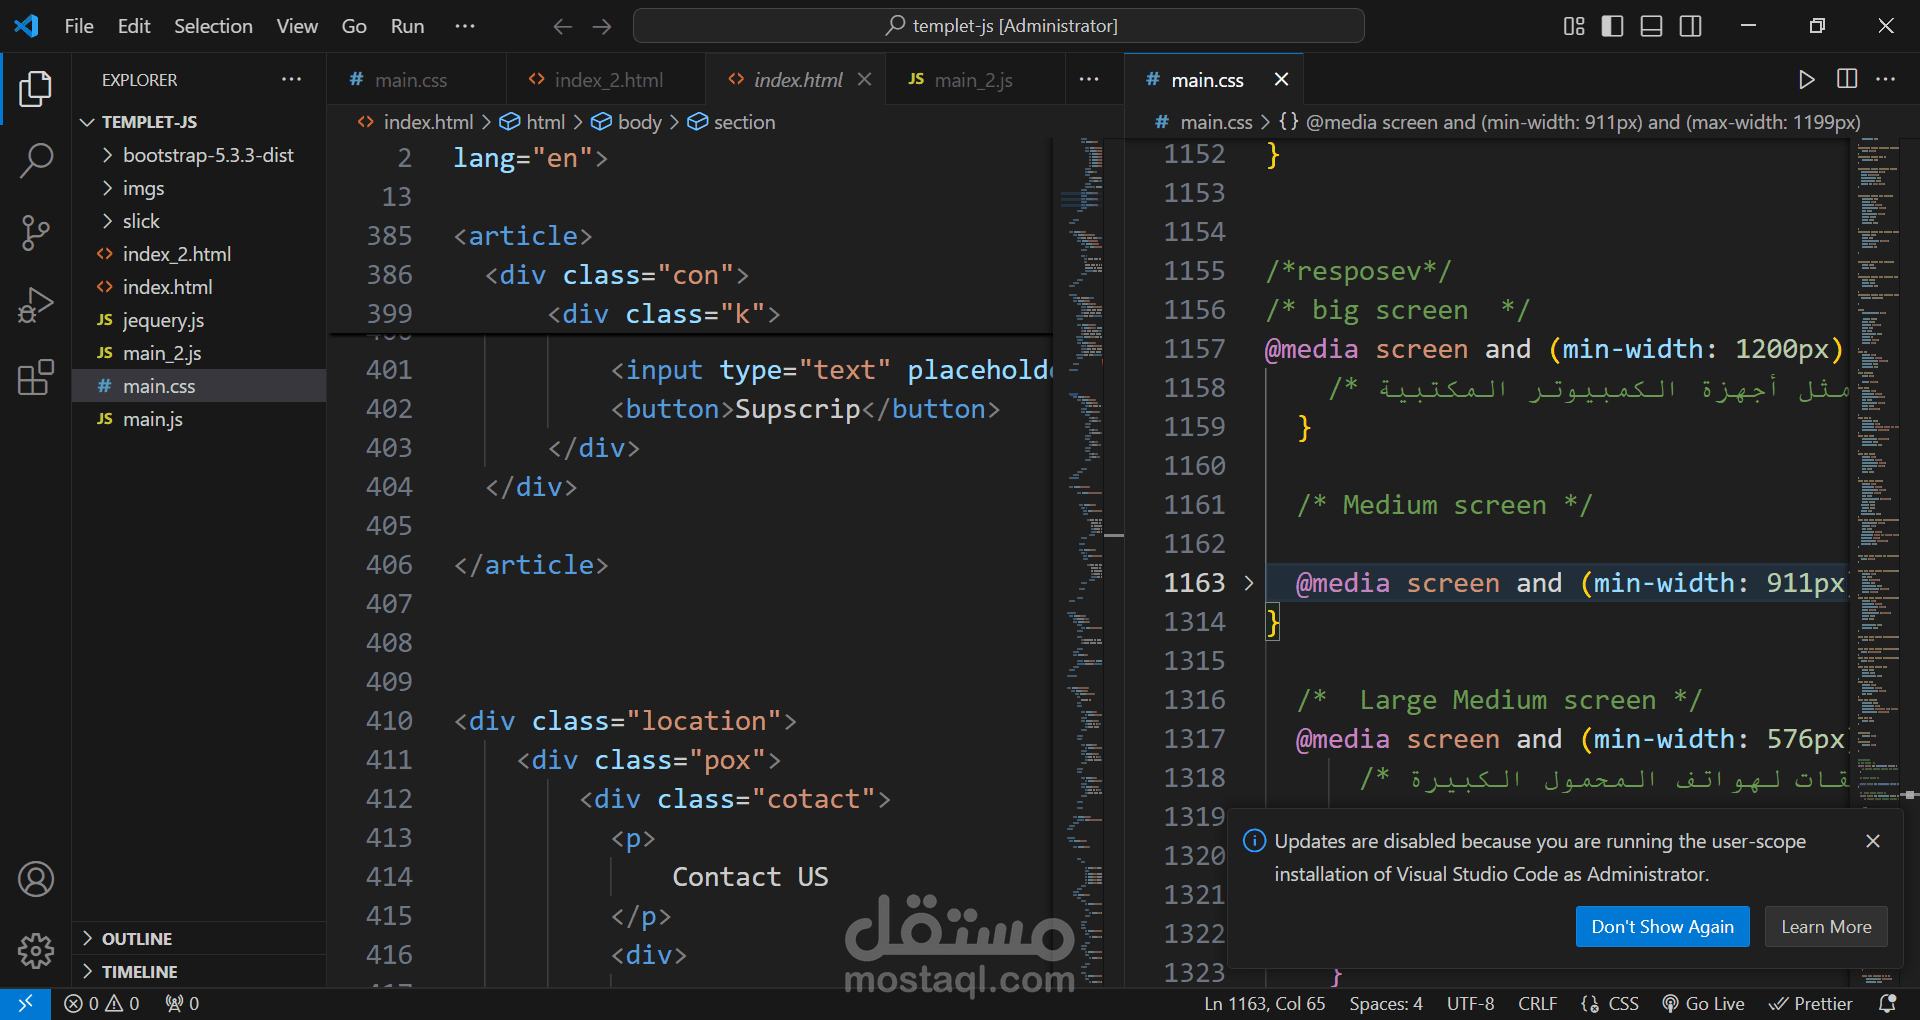
Task: Open the Go menu
Action: [x=354, y=26]
